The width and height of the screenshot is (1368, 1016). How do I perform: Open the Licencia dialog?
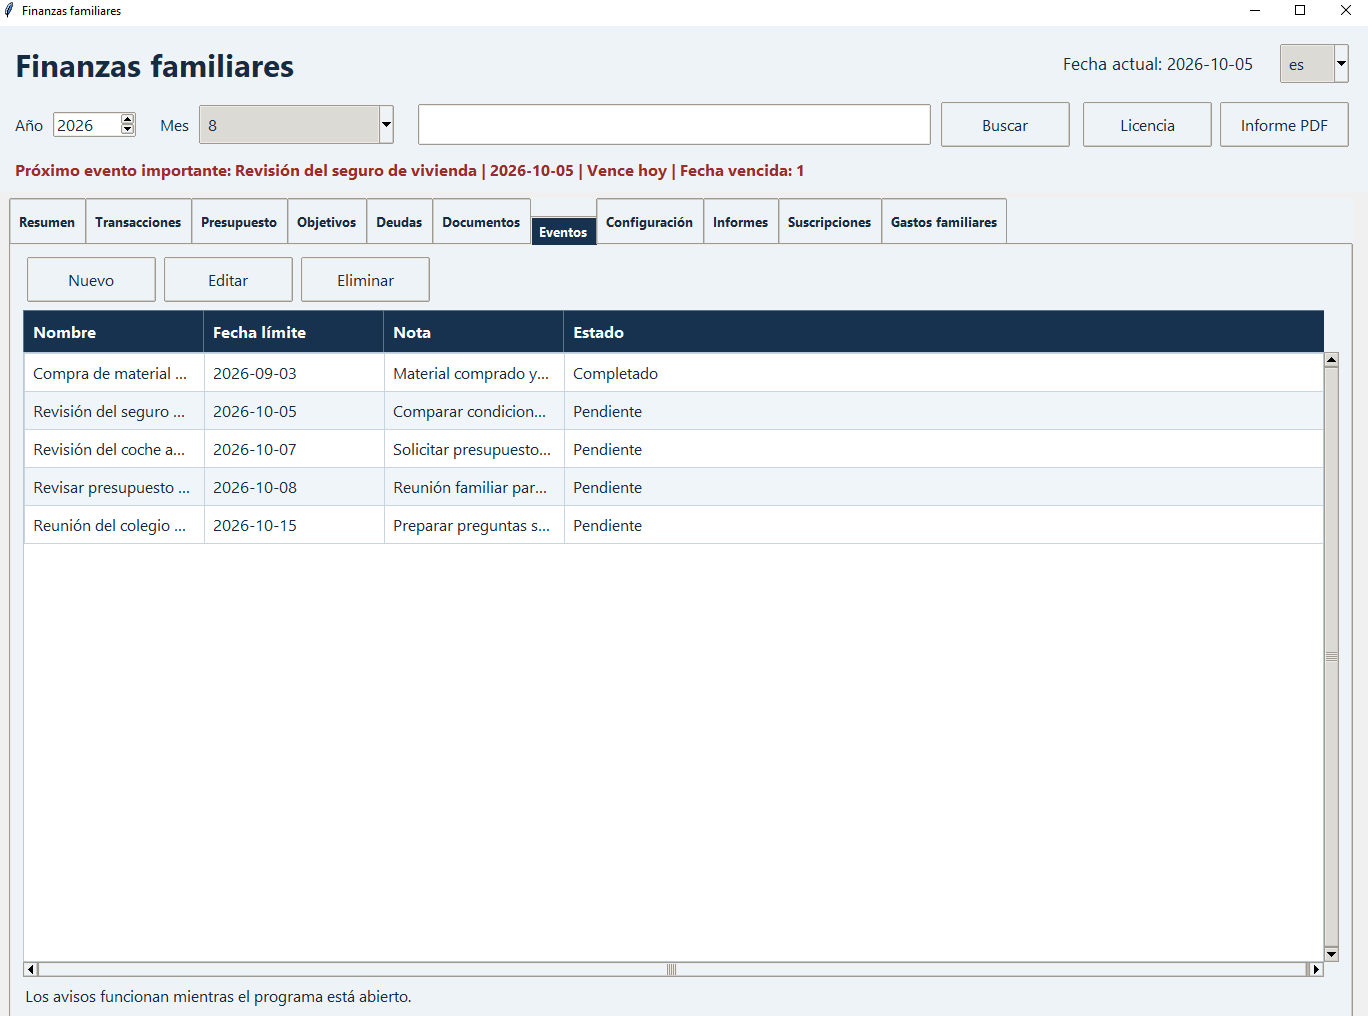click(x=1147, y=125)
